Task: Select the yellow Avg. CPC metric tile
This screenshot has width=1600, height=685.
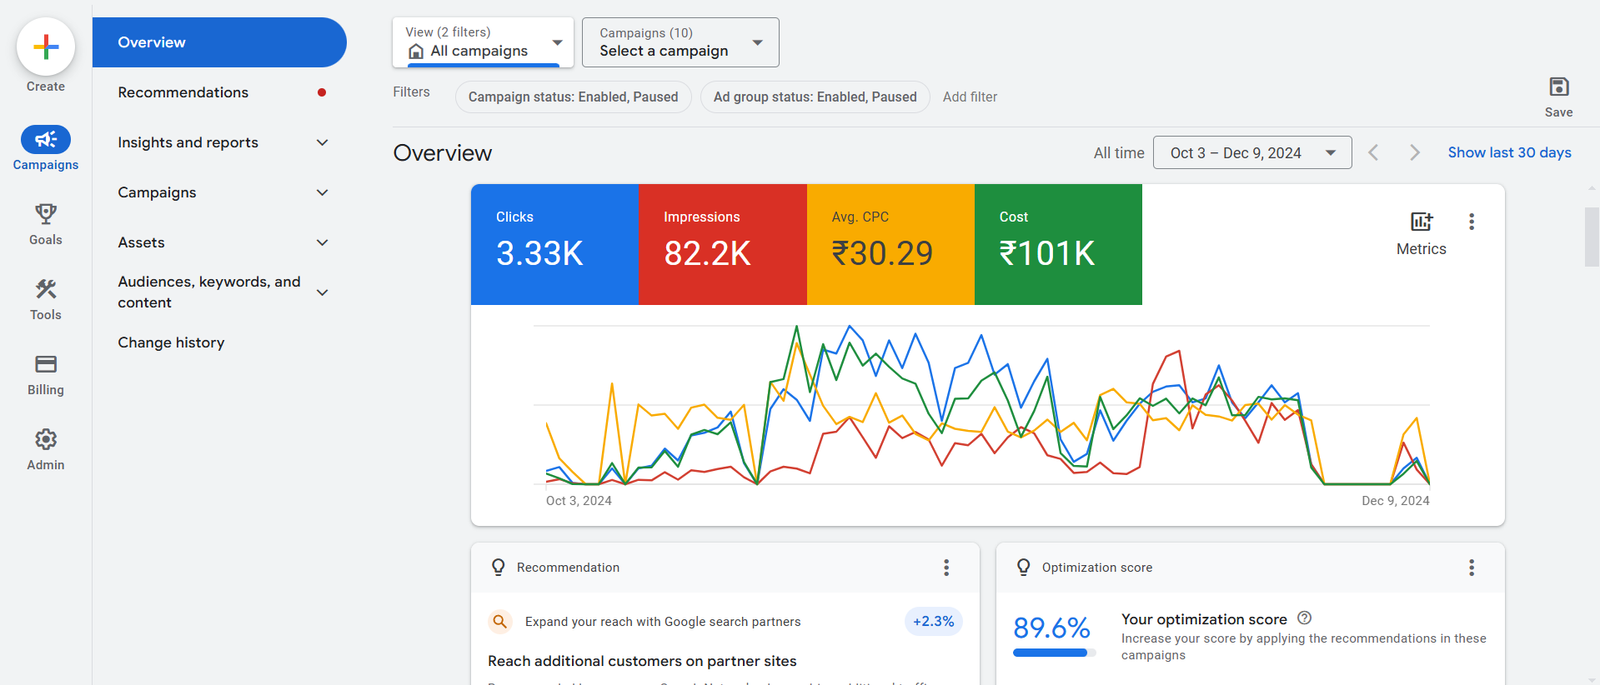Action: coord(891,244)
